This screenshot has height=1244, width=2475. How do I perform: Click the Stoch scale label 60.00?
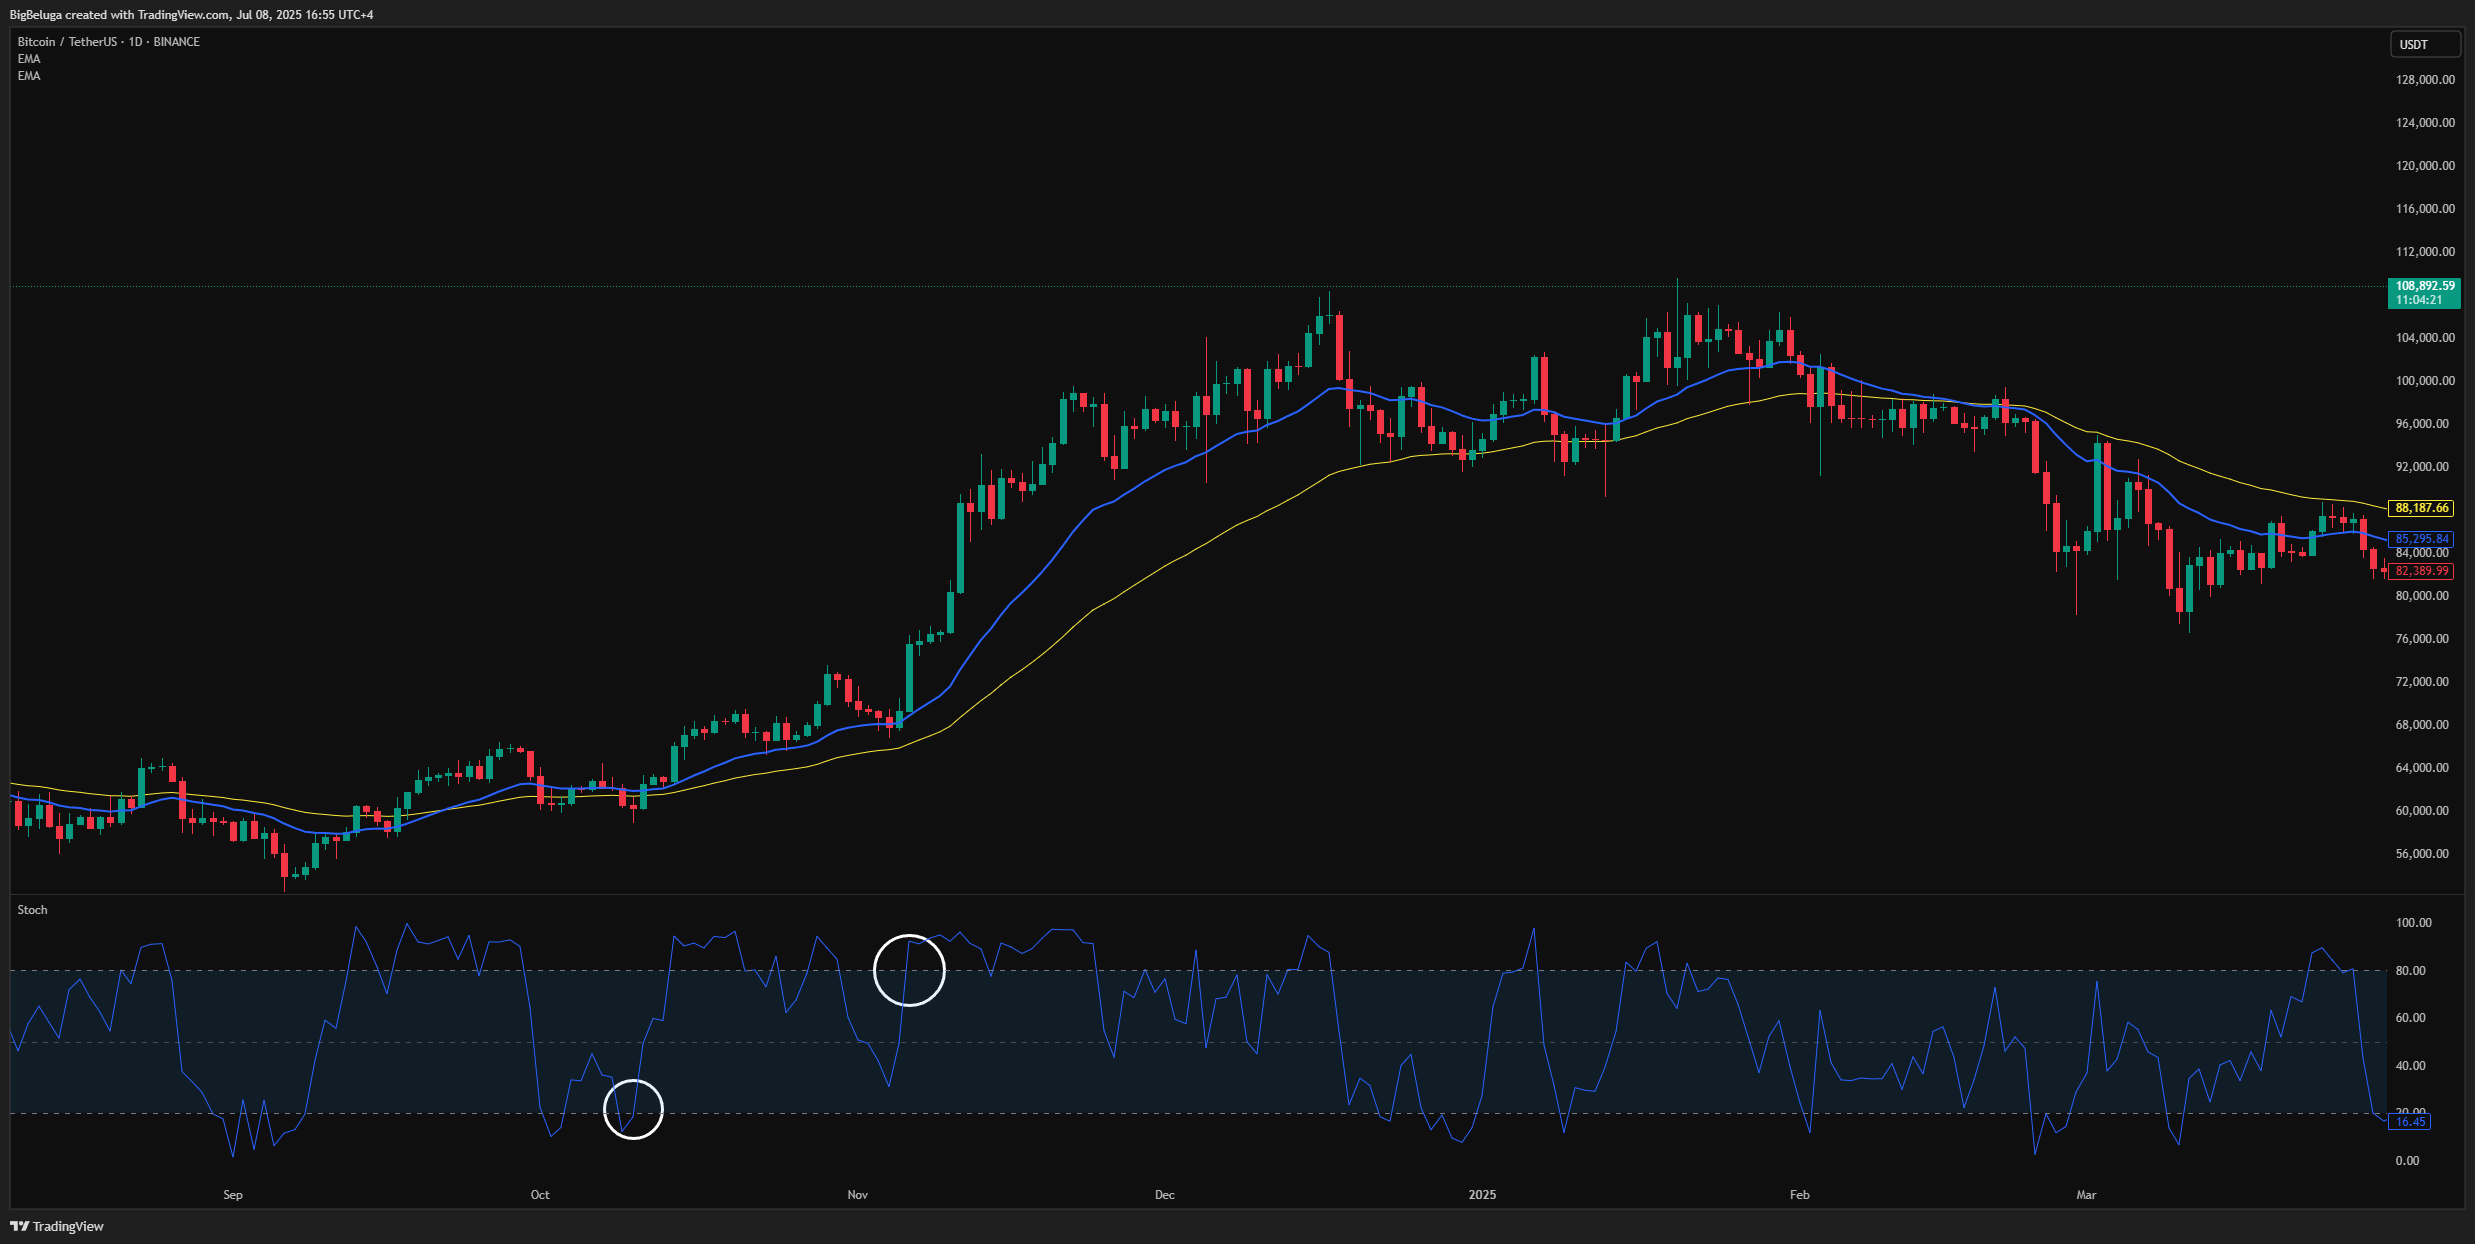[x=2410, y=1018]
